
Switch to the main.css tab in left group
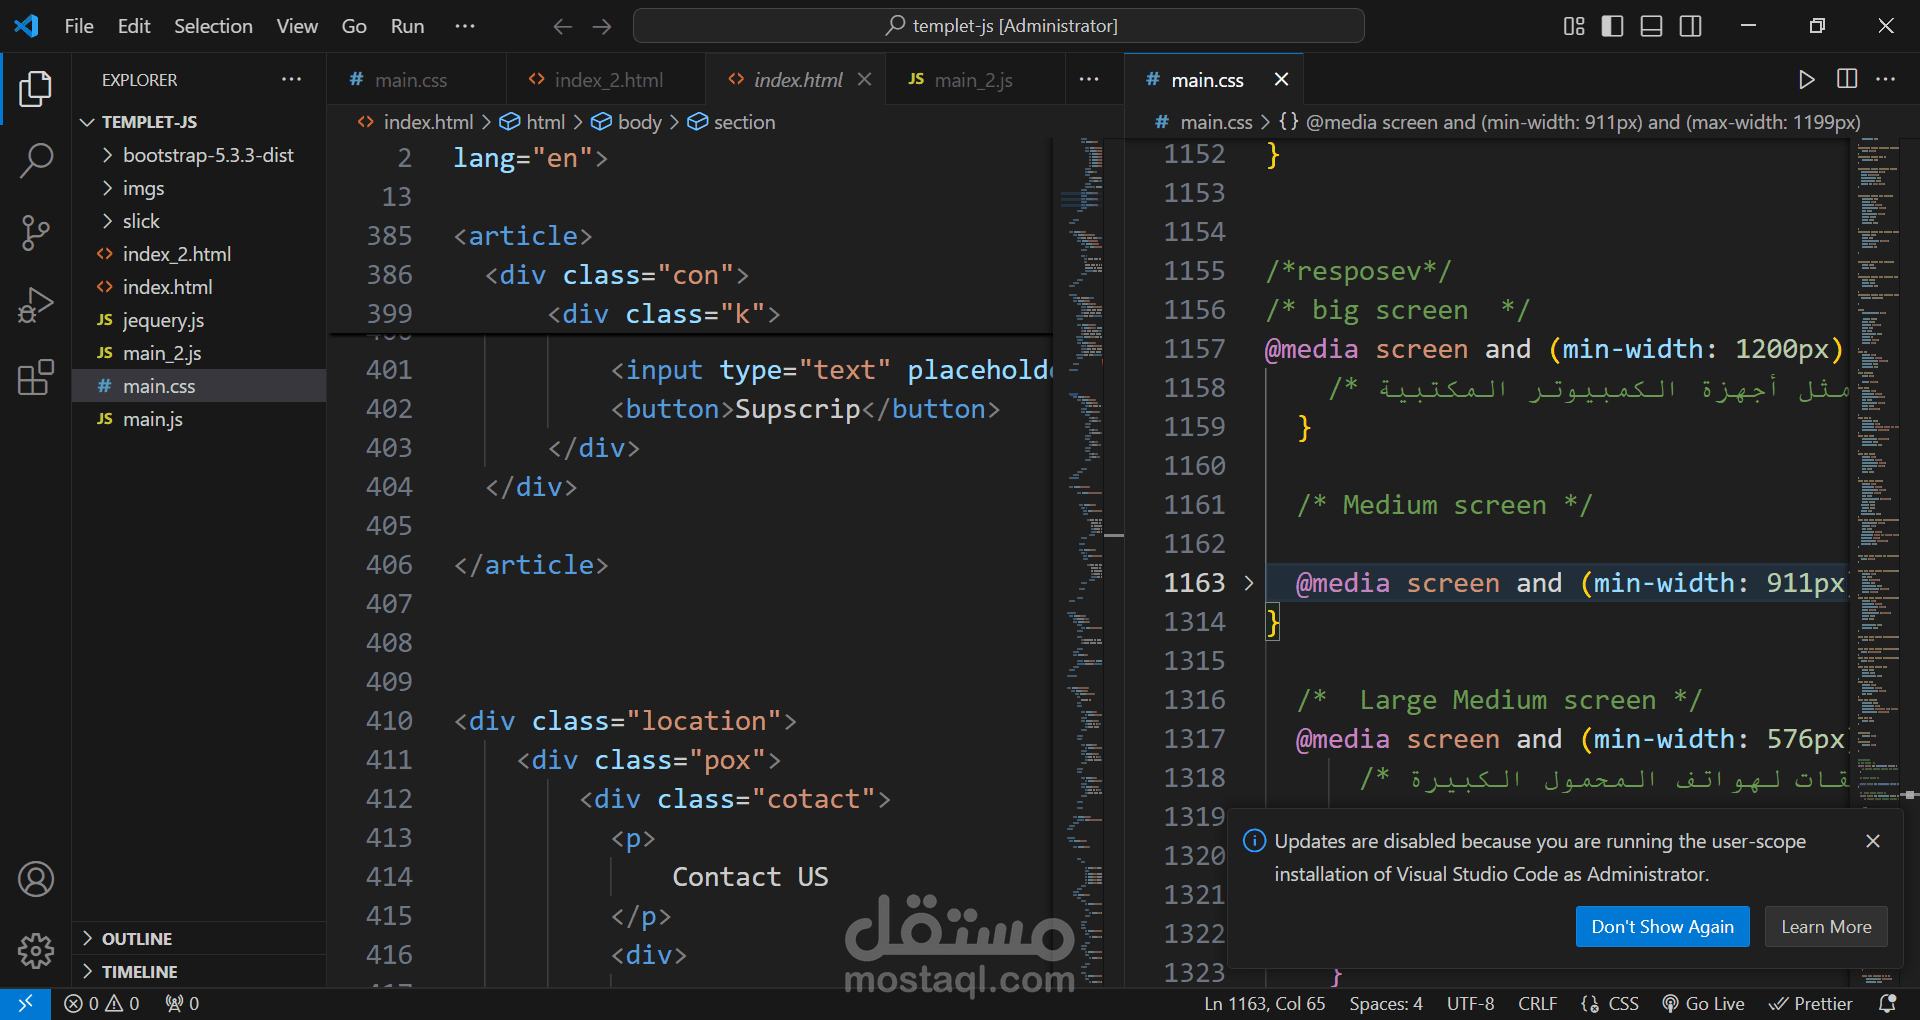416,79
